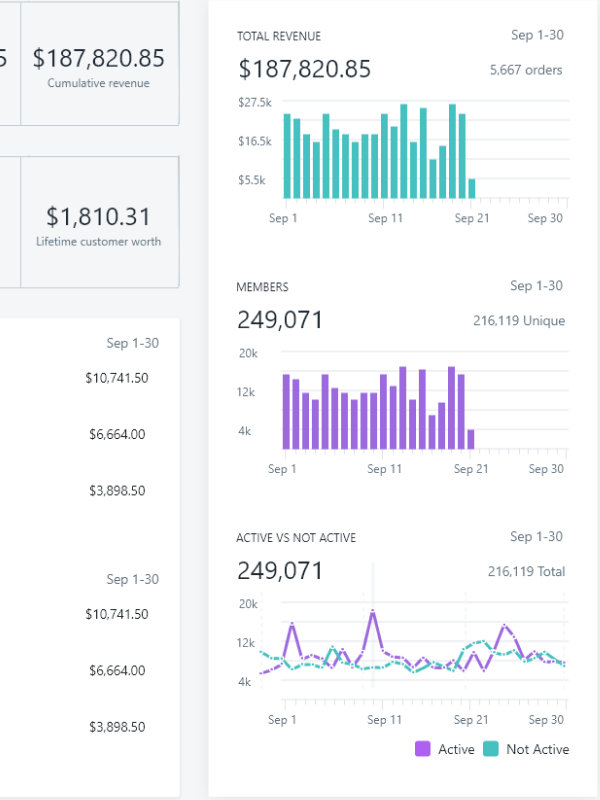Click the Sep 11 label under Total Revenue chart
Viewport: 600px width, 800px height.
tap(385, 218)
